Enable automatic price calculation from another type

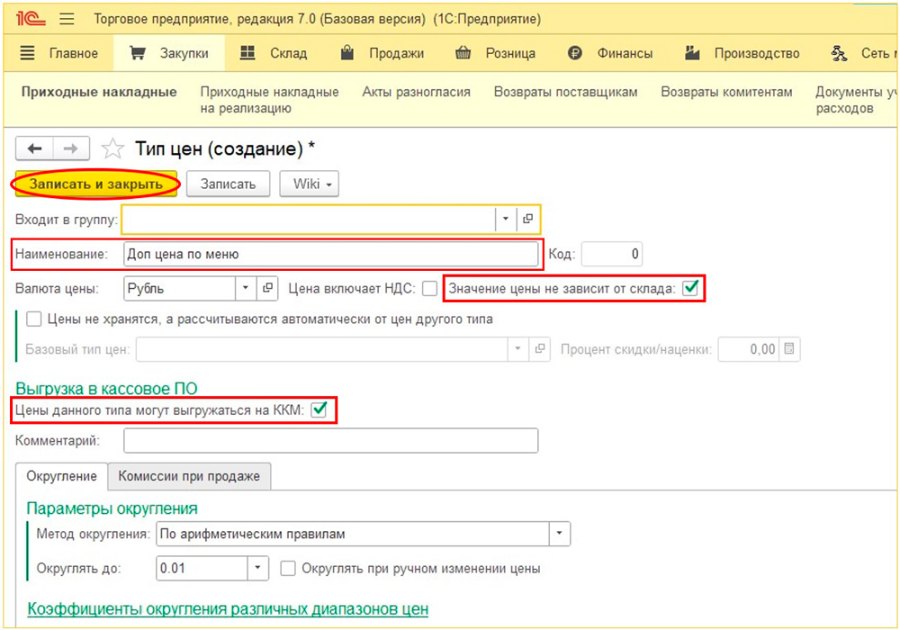[x=34, y=319]
